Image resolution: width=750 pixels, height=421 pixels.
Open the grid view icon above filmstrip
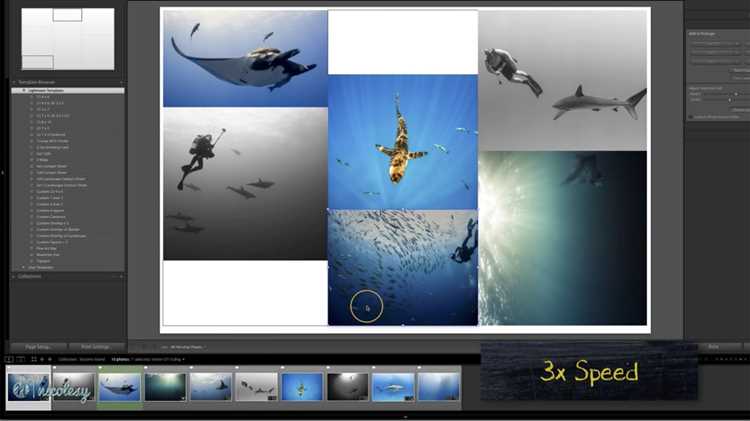click(x=34, y=359)
